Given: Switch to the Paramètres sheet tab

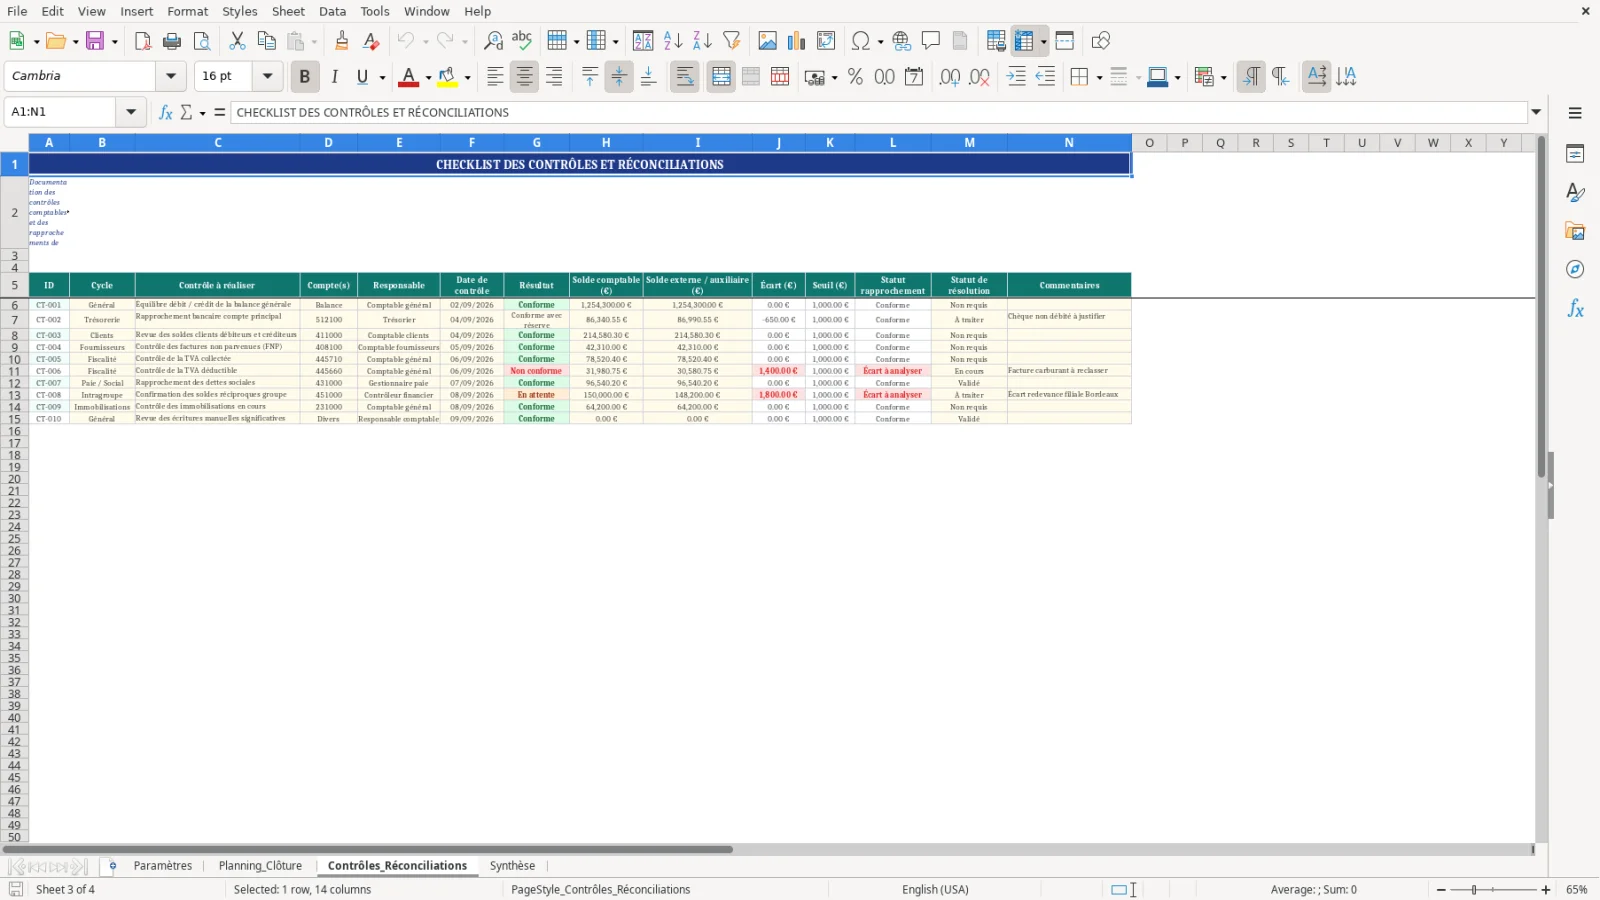Looking at the screenshot, I should tap(163, 866).
